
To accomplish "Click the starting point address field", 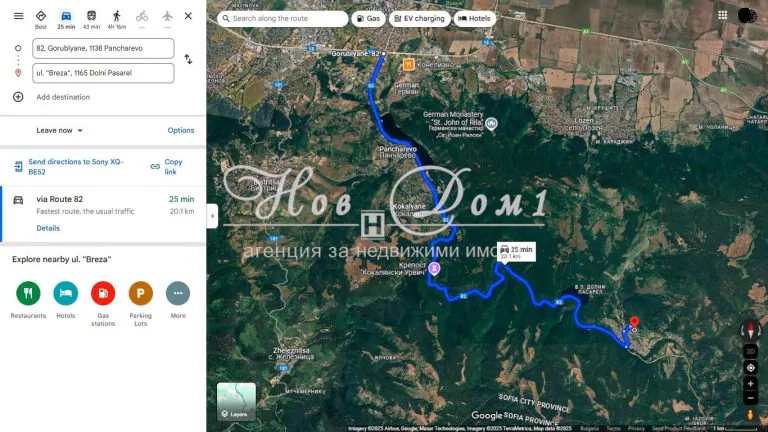I will tap(102, 48).
